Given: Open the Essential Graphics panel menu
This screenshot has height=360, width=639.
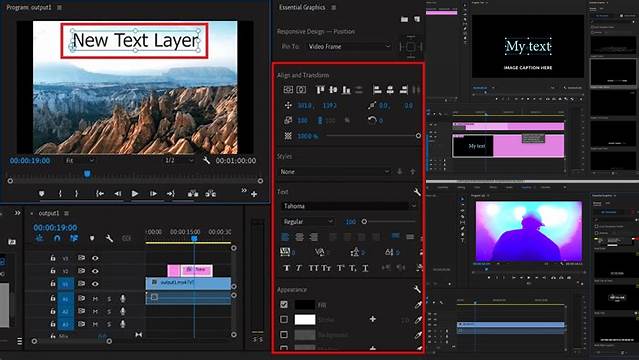Looking at the screenshot, I should (x=334, y=7).
